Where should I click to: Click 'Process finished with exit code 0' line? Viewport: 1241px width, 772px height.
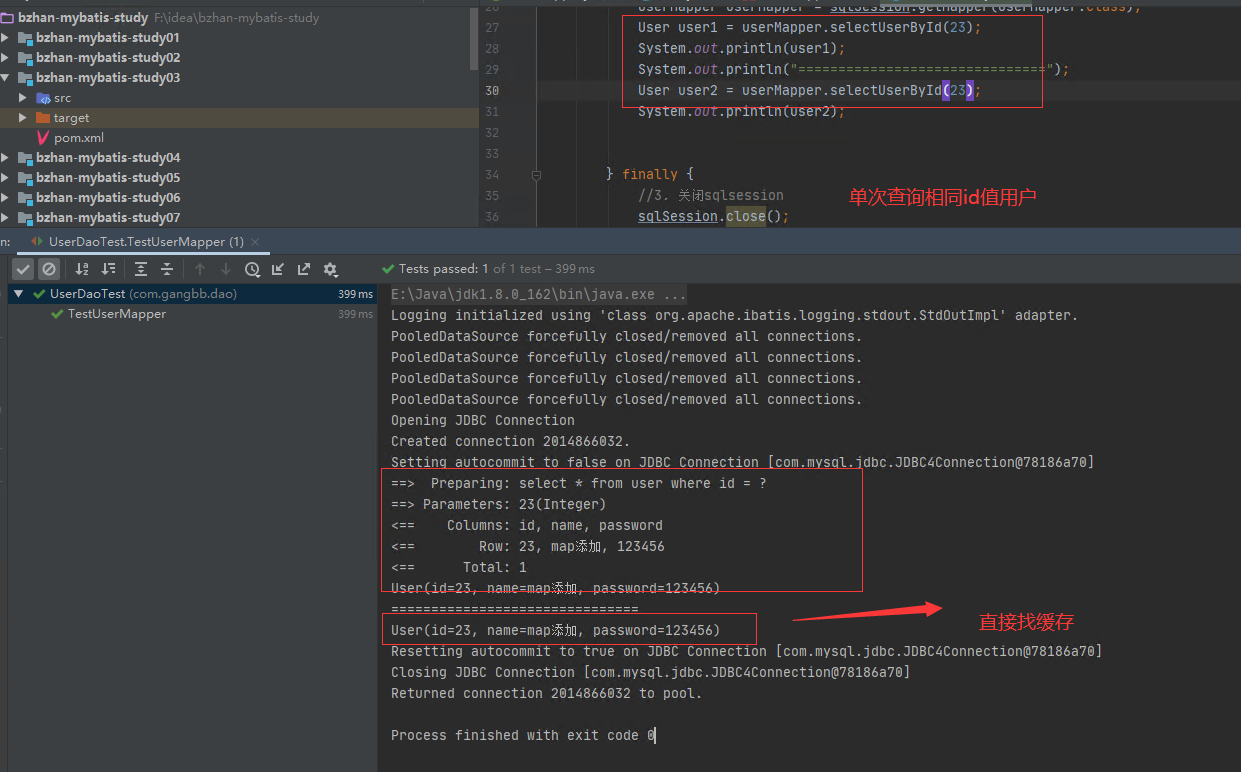pos(523,735)
